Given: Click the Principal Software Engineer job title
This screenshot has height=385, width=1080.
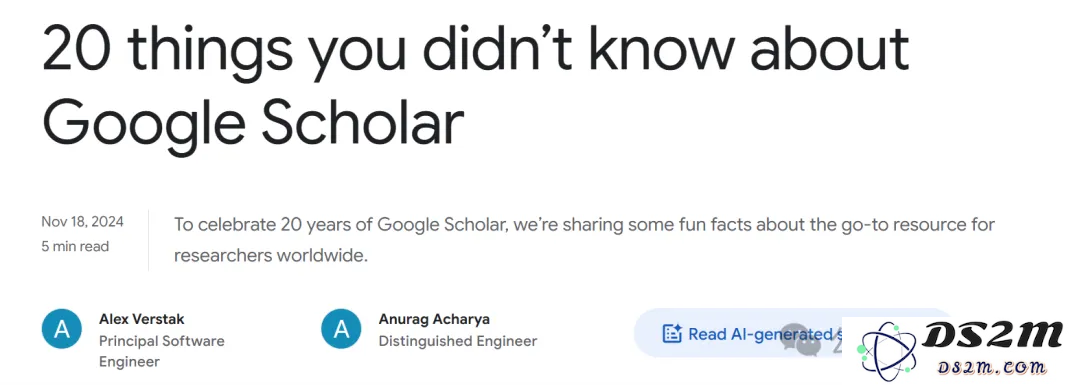Looking at the screenshot, I should [x=162, y=351].
